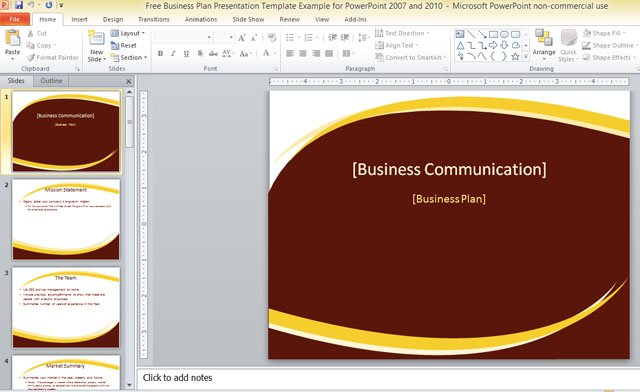
Task: Click the Bullets list icon
Action: (x=290, y=38)
